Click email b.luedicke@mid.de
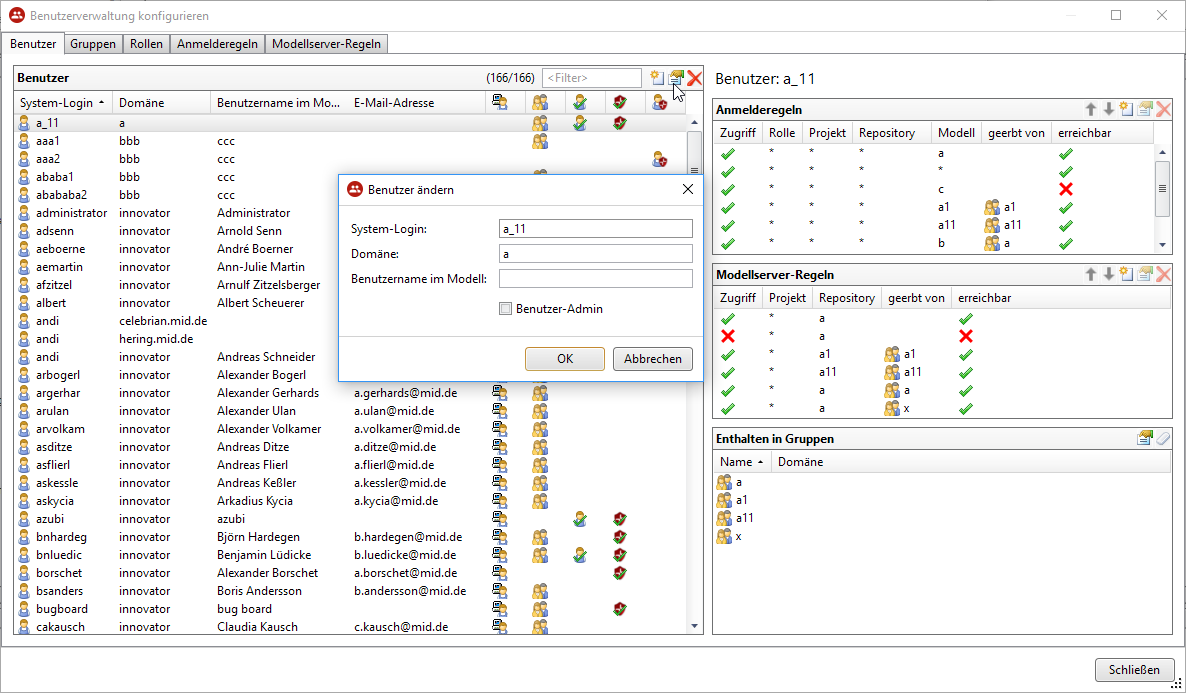The image size is (1186, 693). point(407,555)
